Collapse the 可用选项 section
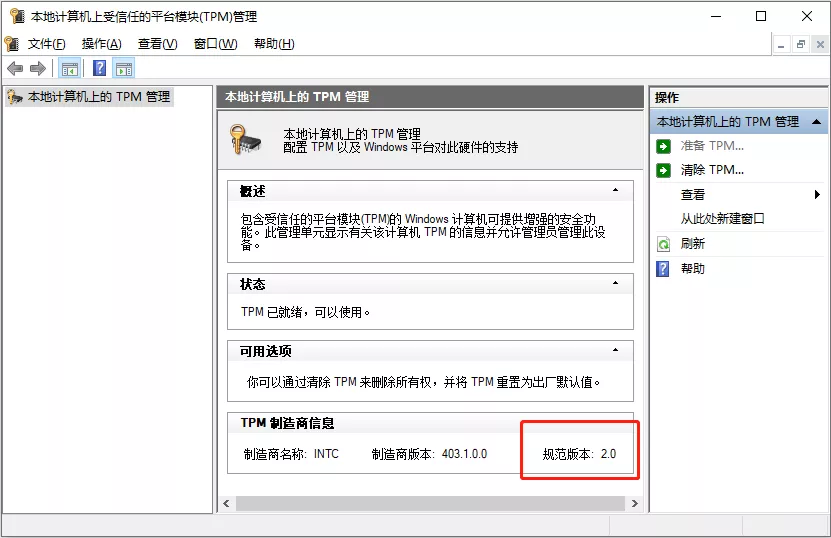831x538 pixels. point(616,351)
